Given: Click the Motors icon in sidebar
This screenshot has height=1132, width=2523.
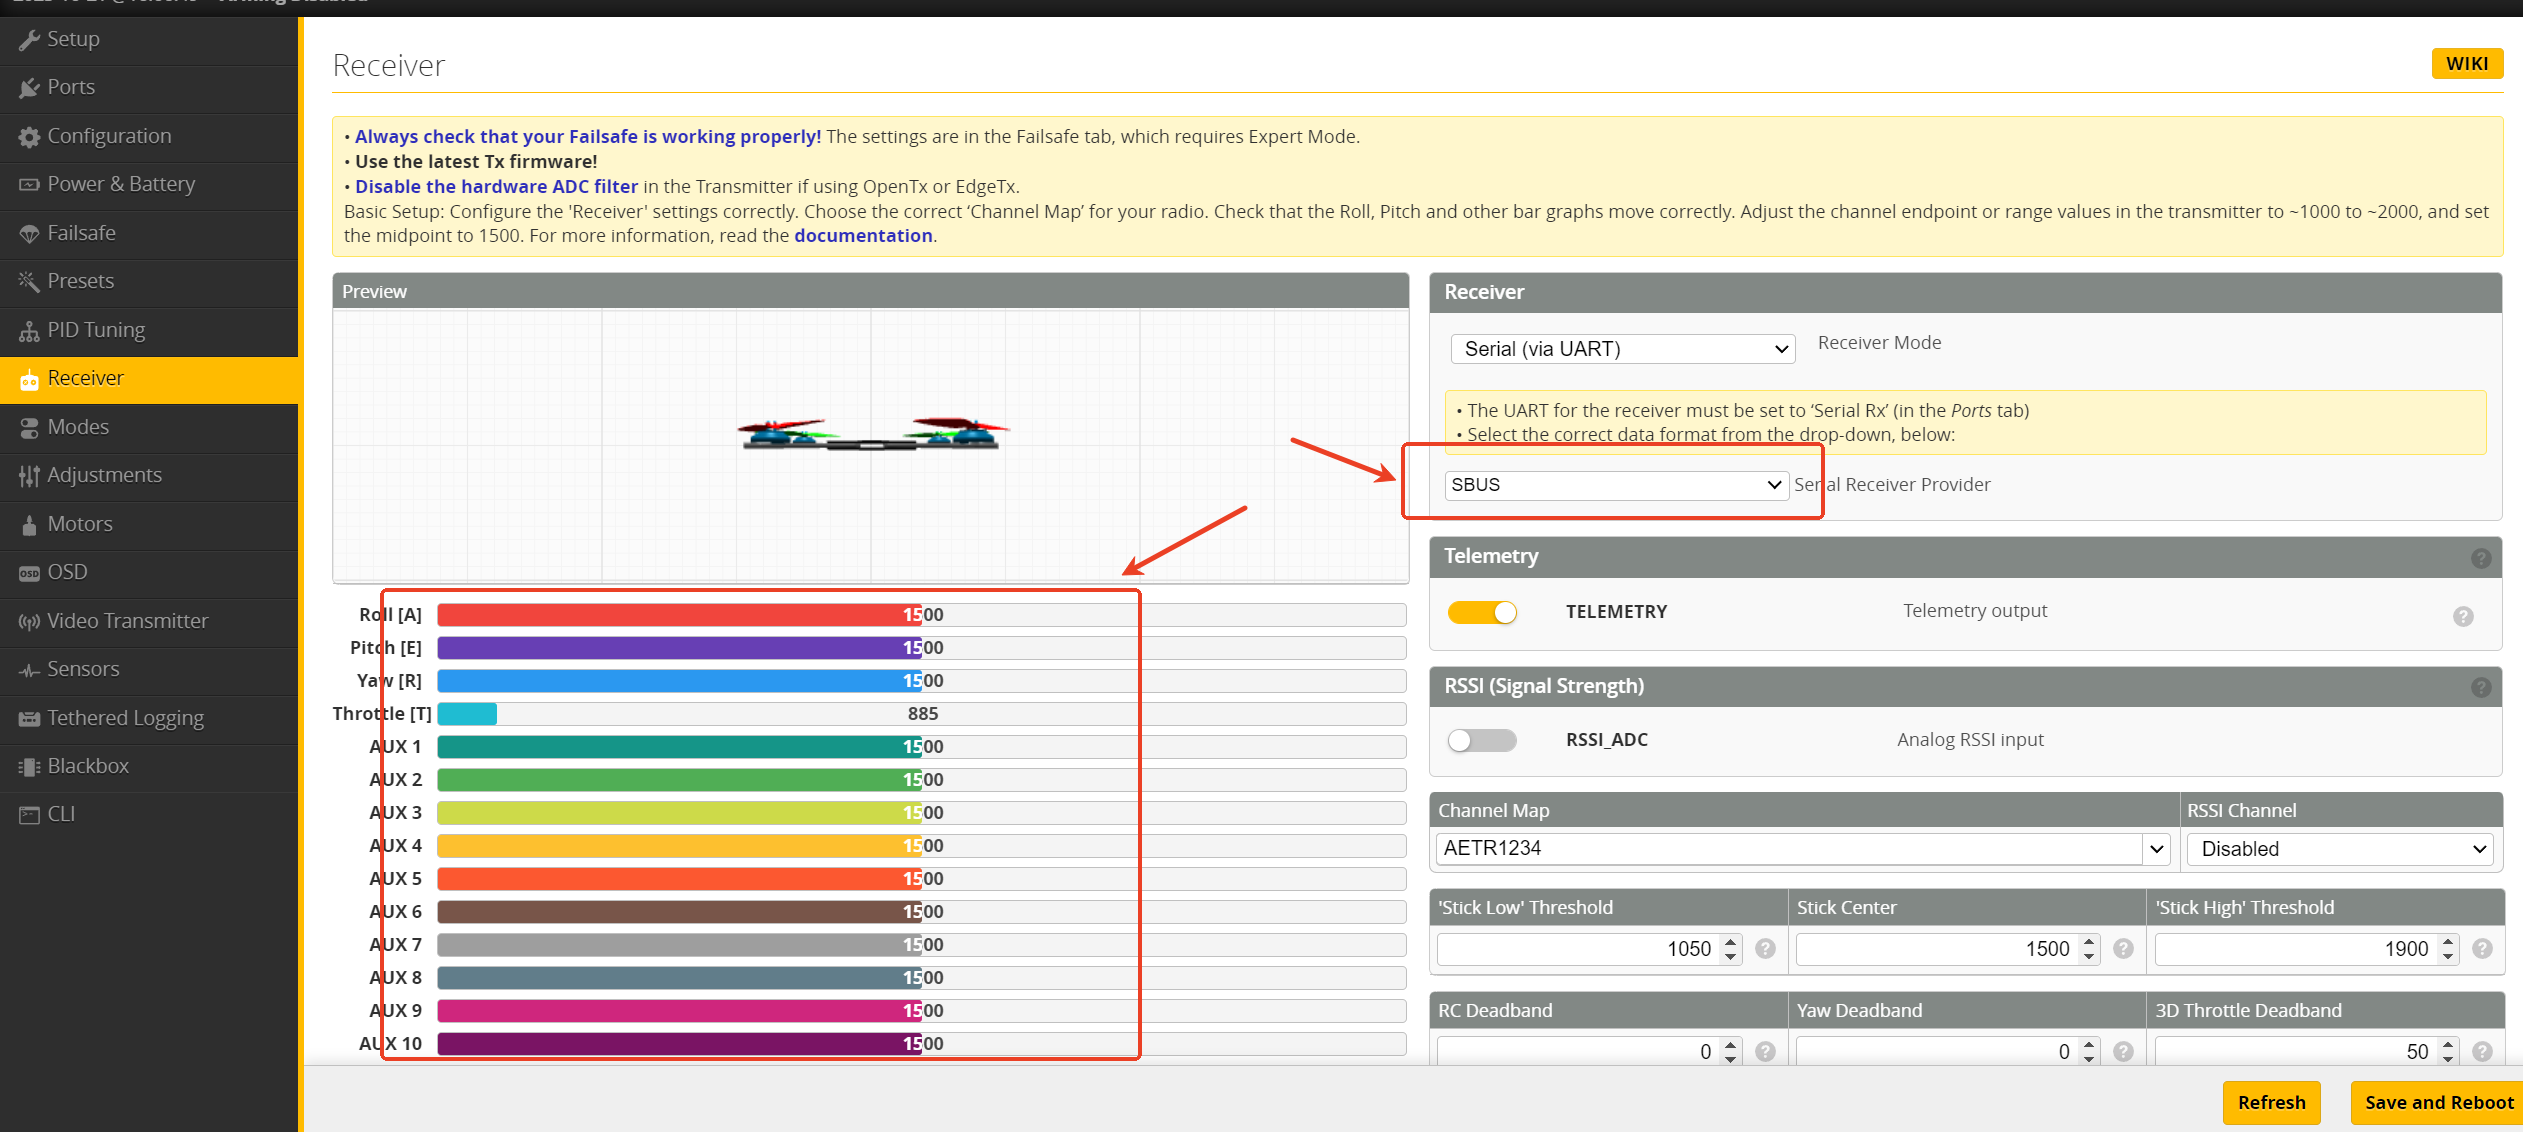Looking at the screenshot, I should (x=29, y=525).
